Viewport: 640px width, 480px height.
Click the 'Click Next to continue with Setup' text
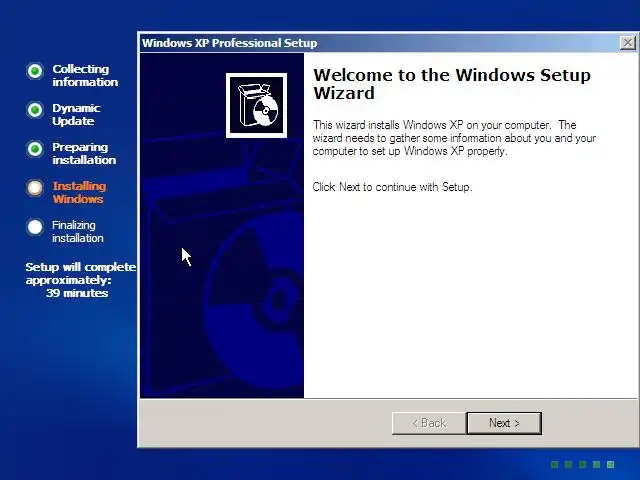[392, 187]
